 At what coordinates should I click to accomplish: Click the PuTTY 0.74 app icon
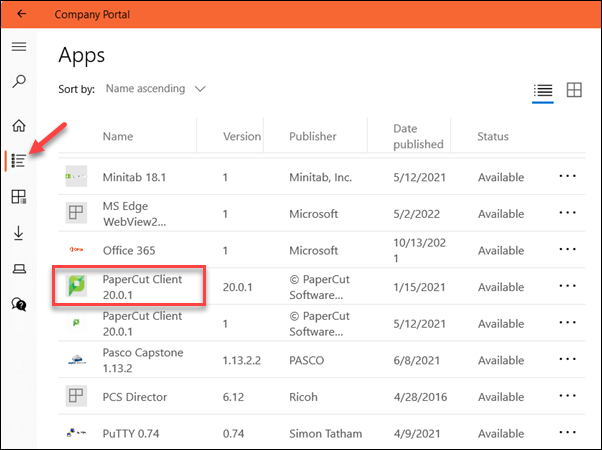76,433
